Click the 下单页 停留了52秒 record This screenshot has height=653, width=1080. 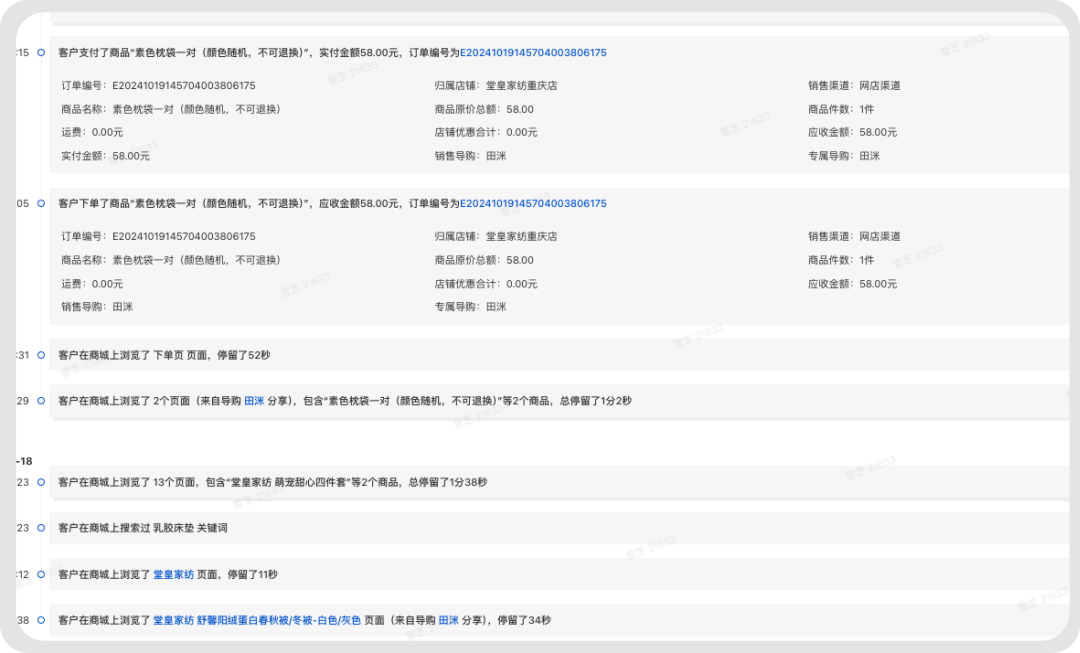tap(559, 355)
